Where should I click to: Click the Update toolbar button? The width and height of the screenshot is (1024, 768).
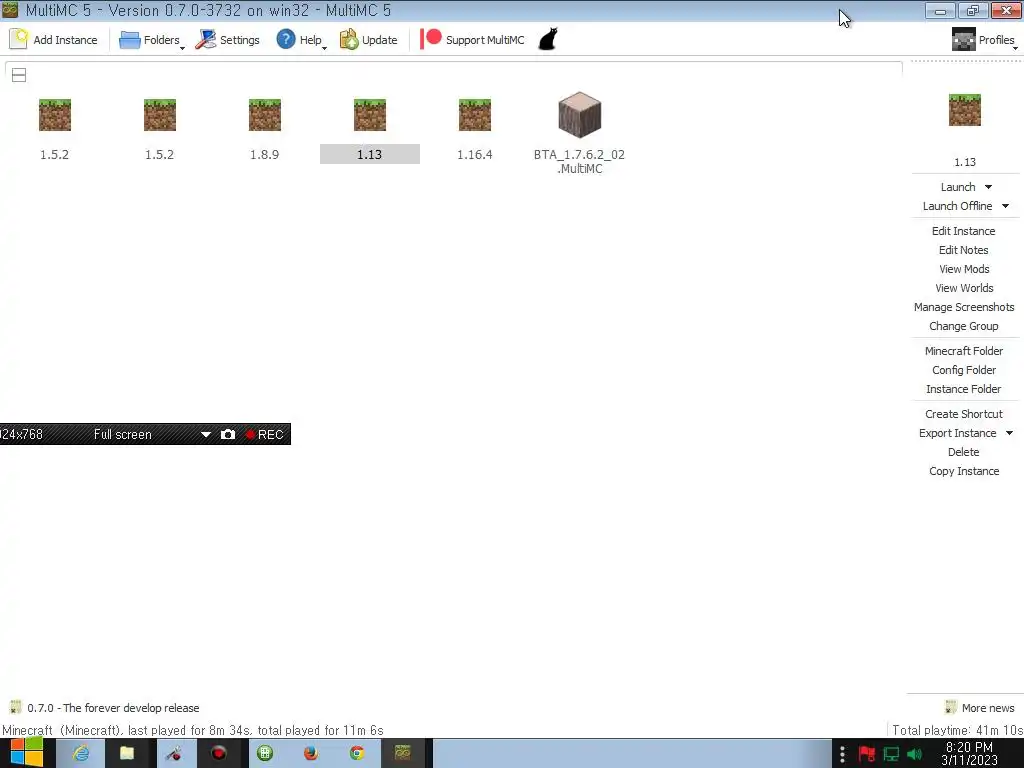pyautogui.click(x=368, y=40)
